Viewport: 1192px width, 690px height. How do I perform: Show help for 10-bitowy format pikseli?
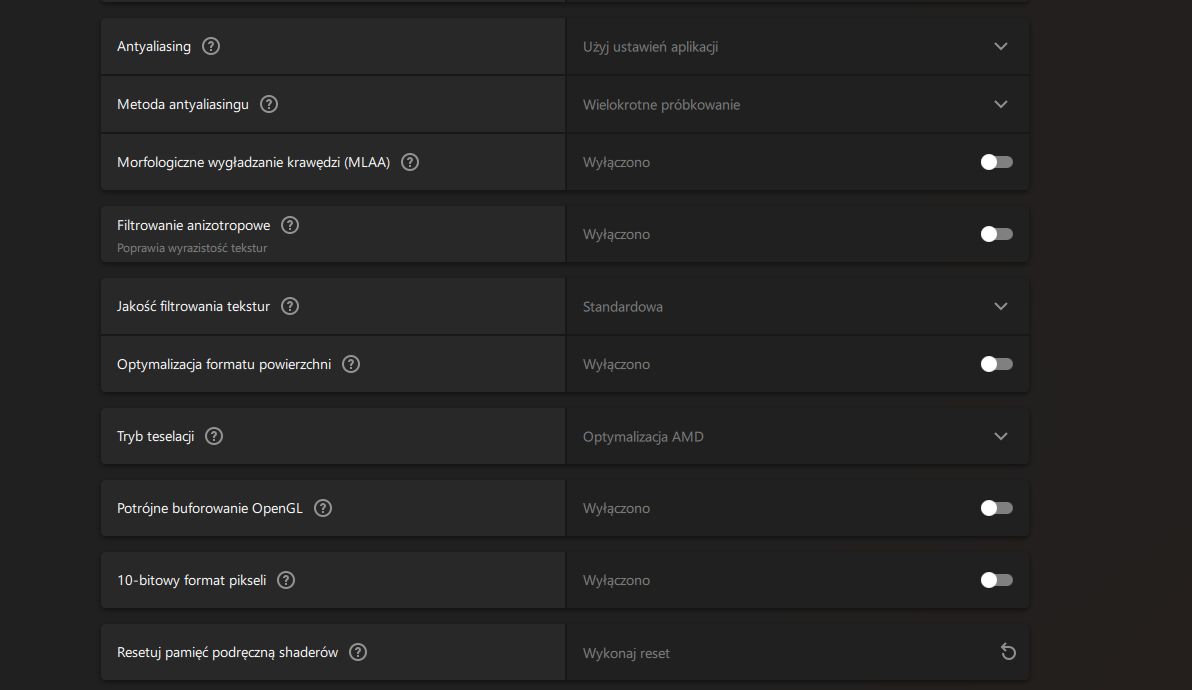click(x=286, y=580)
